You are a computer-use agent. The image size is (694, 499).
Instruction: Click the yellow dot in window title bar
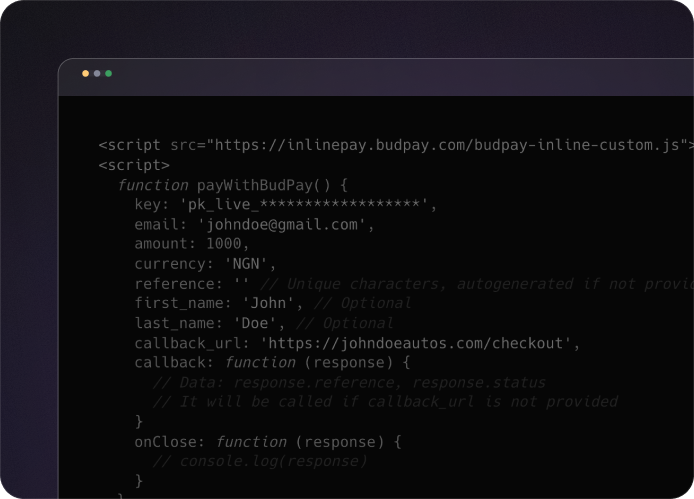tap(85, 74)
